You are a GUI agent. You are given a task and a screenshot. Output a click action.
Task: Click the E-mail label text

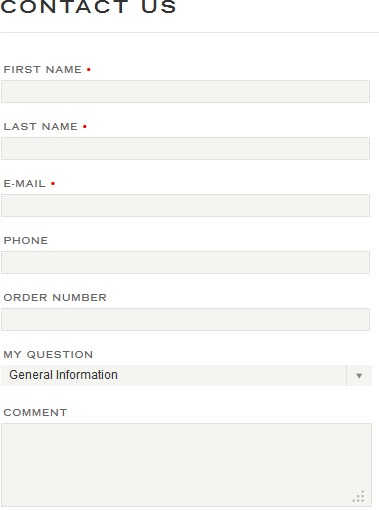[24, 184]
